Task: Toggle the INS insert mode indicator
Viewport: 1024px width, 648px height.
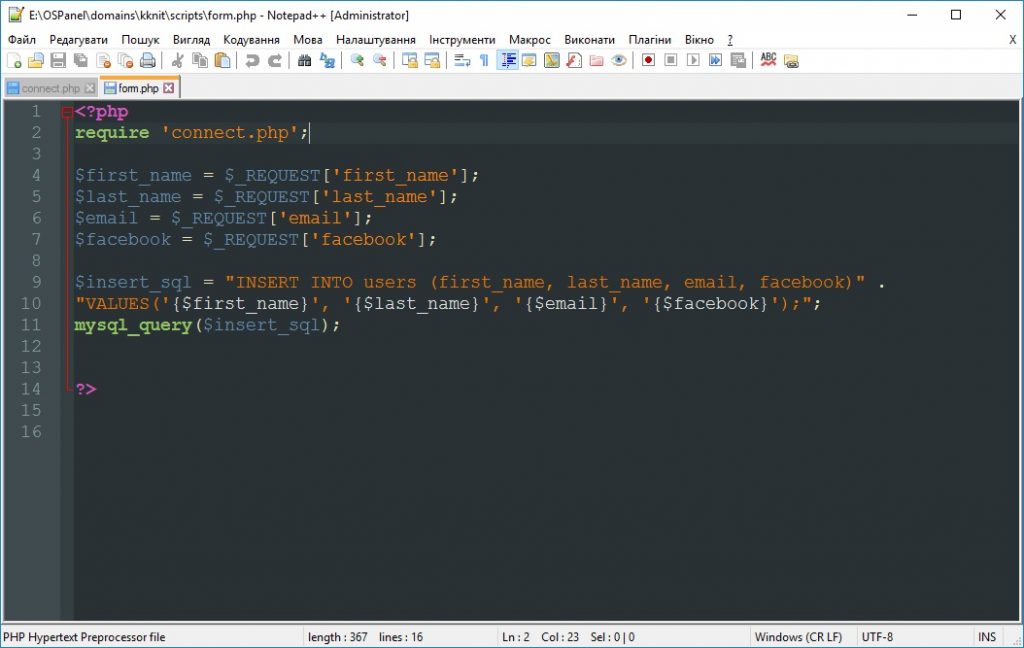Action: pyautogui.click(x=987, y=637)
